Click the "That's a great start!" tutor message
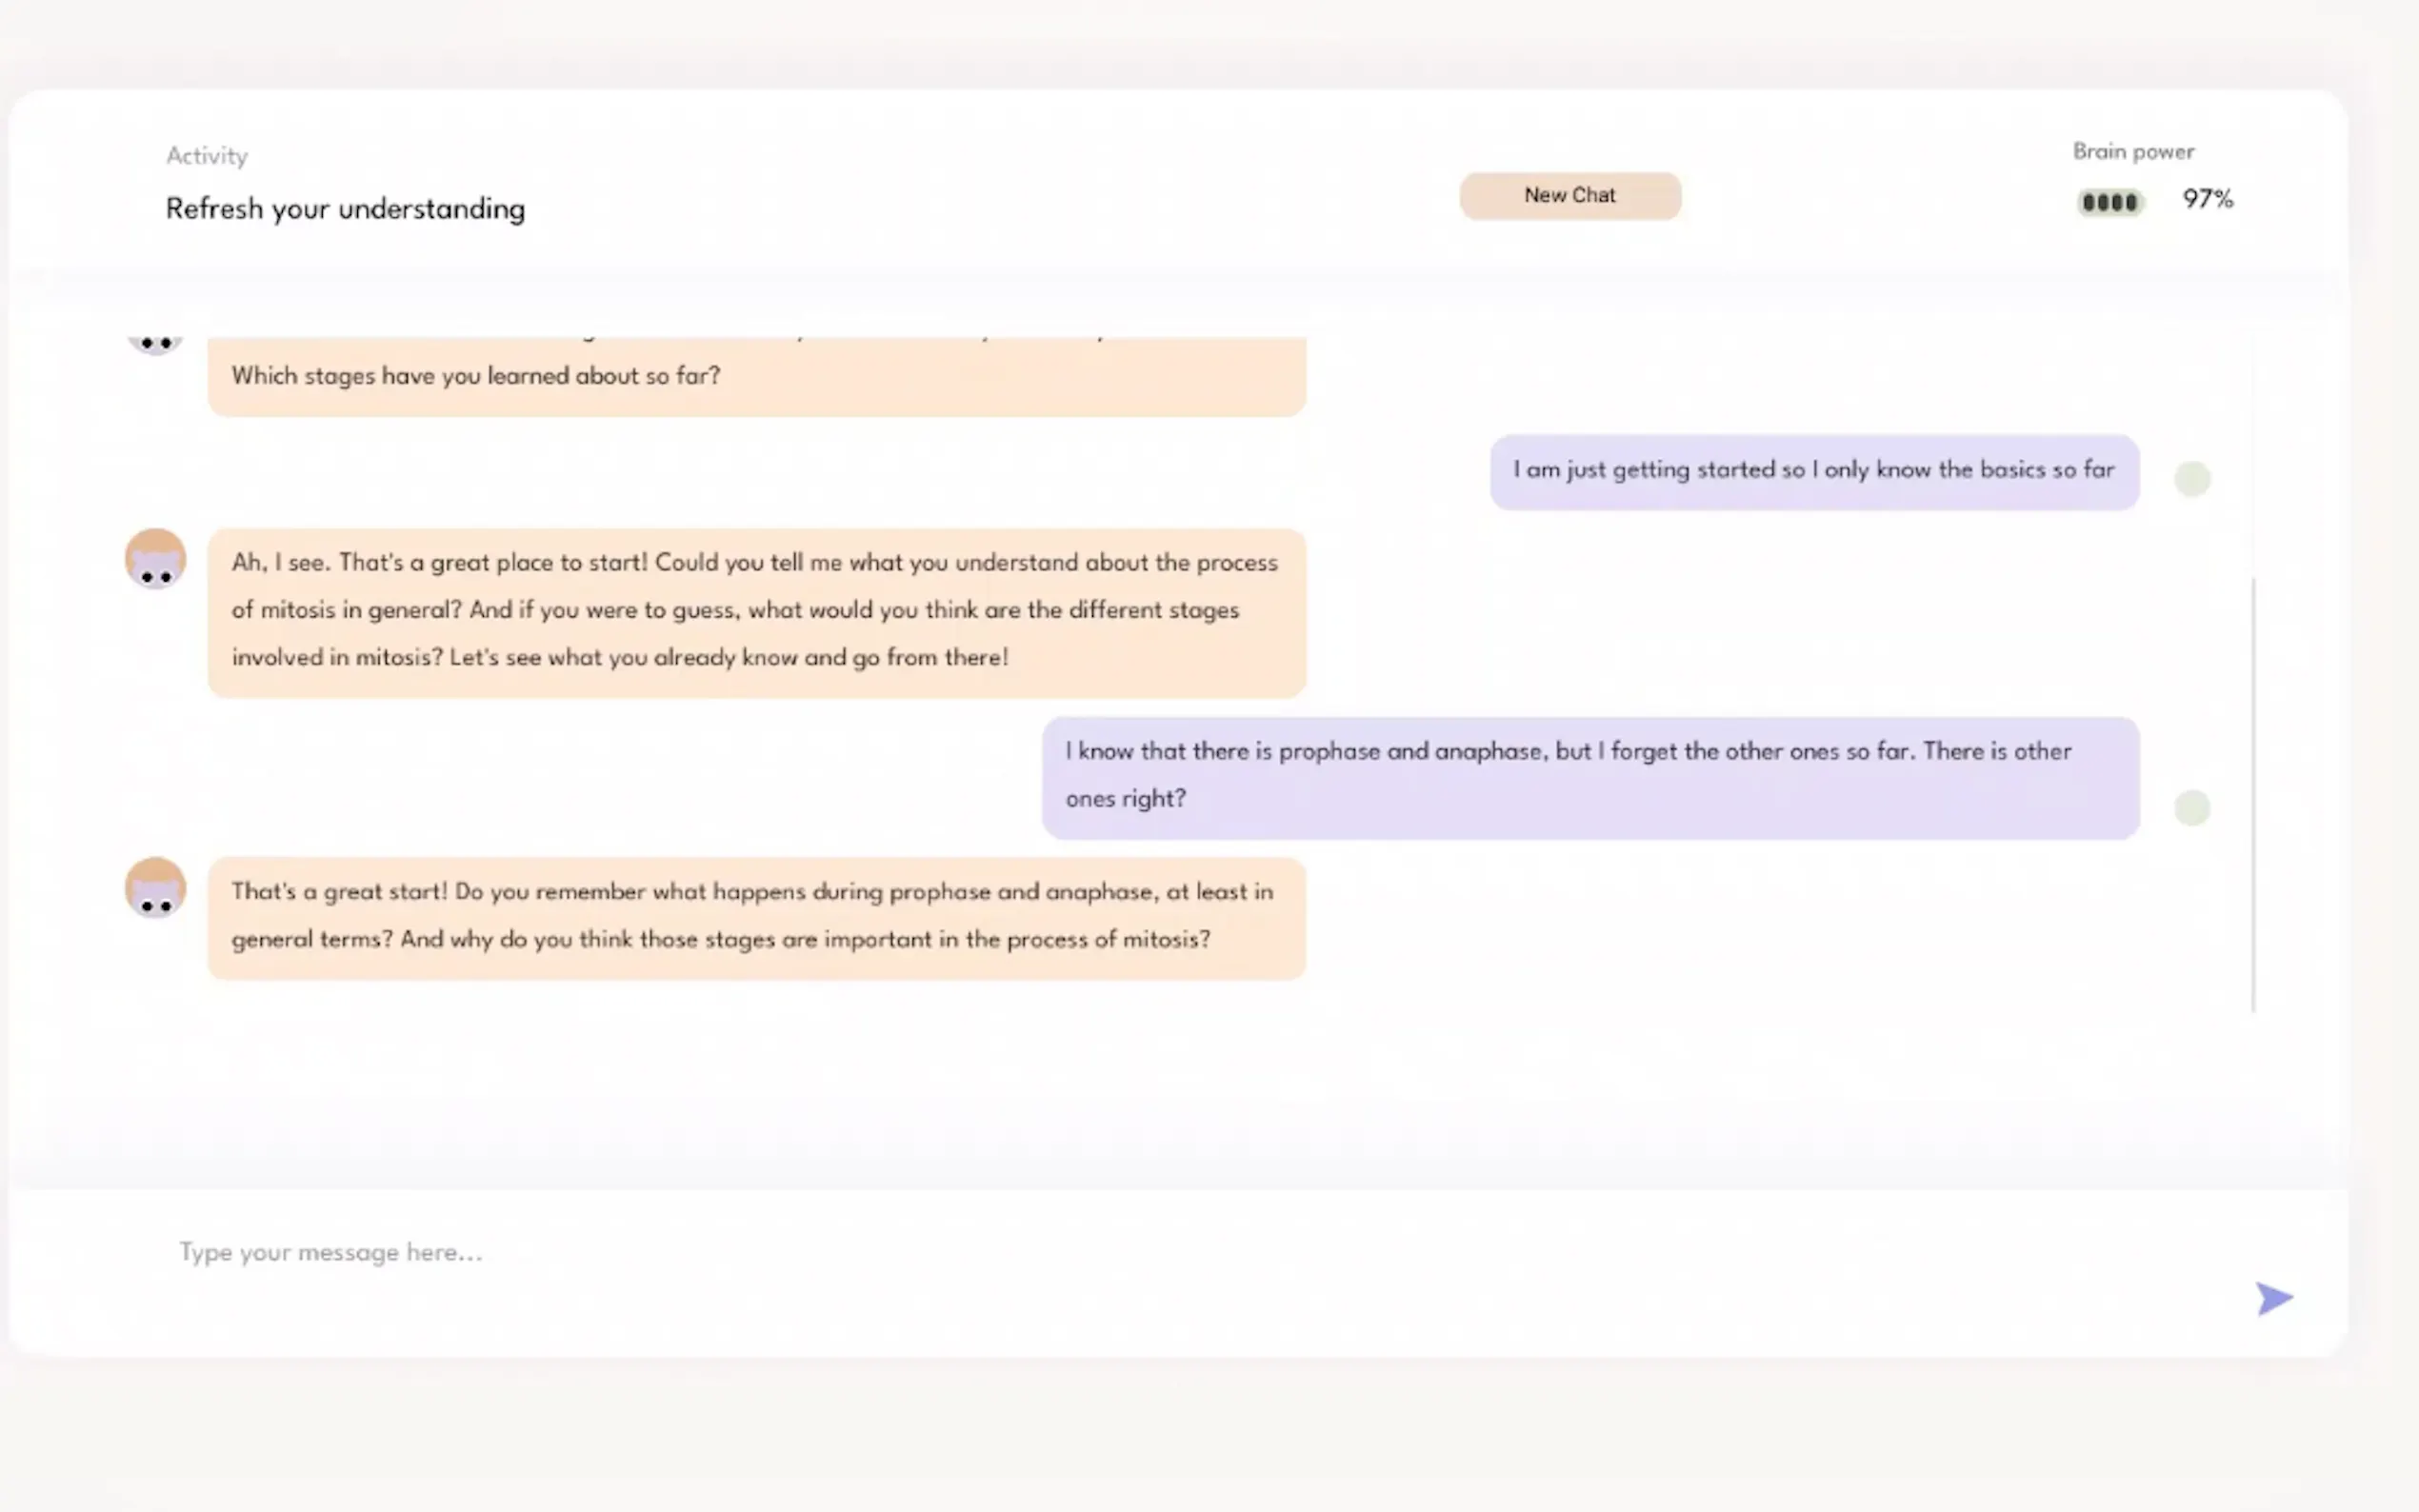 [x=756, y=916]
